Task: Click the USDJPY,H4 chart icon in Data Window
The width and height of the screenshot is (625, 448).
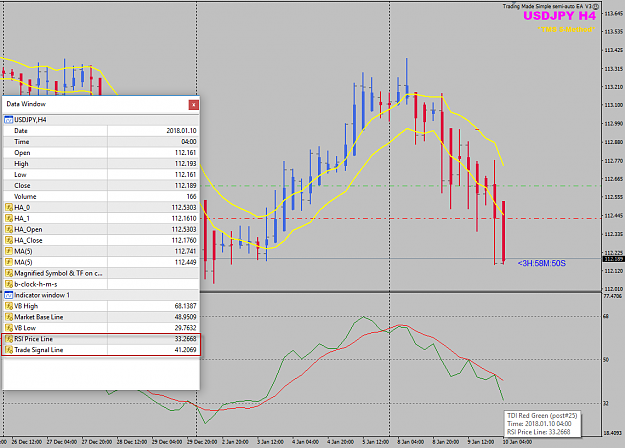Action: (8, 120)
